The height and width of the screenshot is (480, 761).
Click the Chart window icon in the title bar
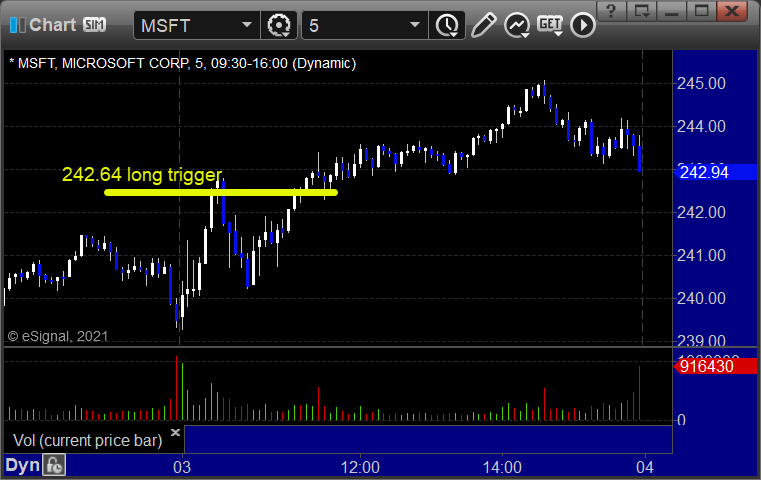pyautogui.click(x=17, y=25)
